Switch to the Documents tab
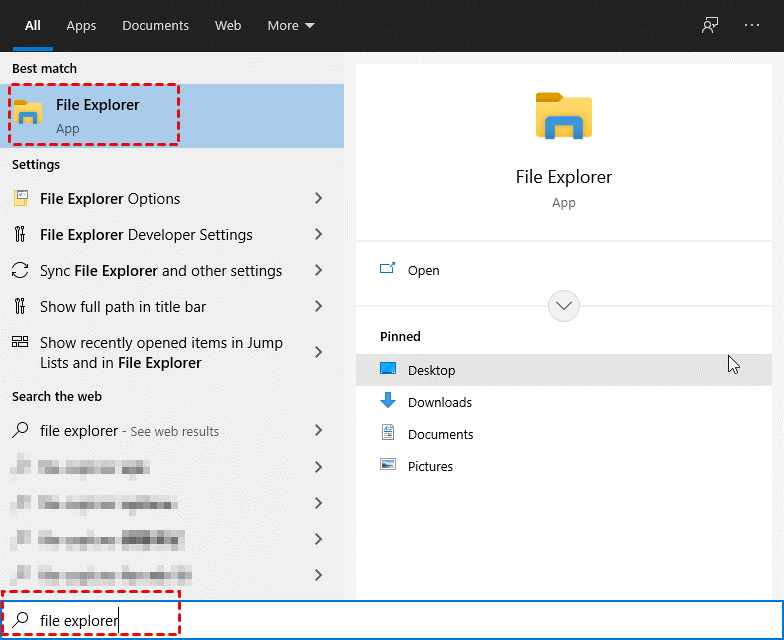Screen dimensions: 784x640 155,25
